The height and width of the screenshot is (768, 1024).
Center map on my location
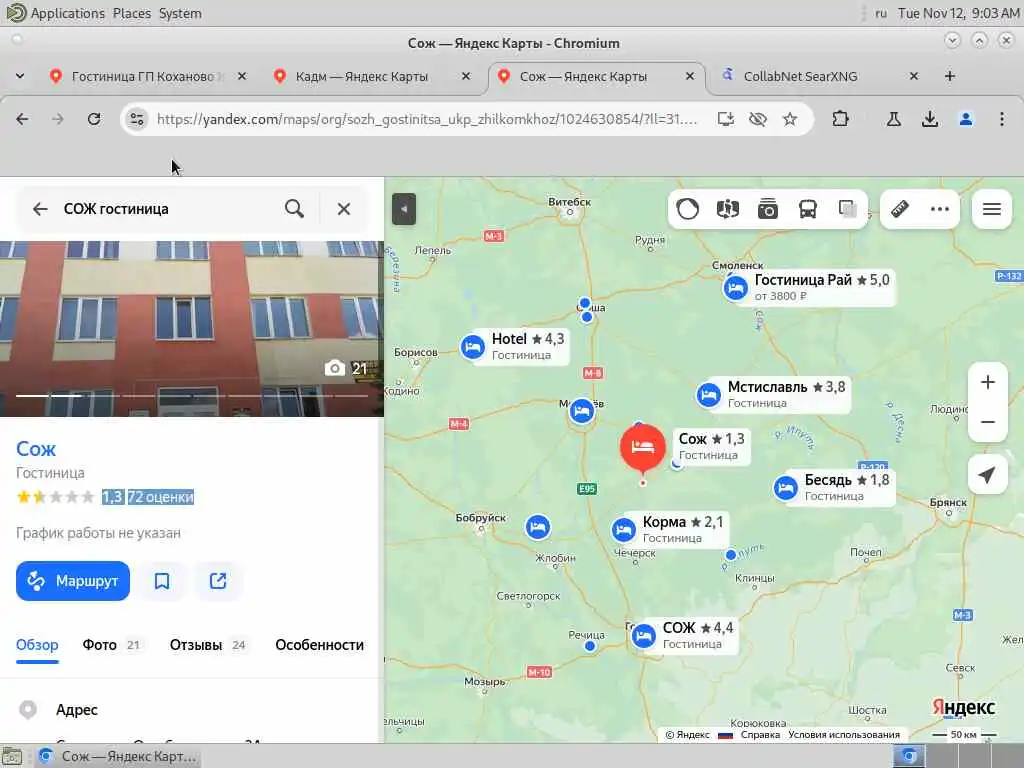click(x=987, y=475)
